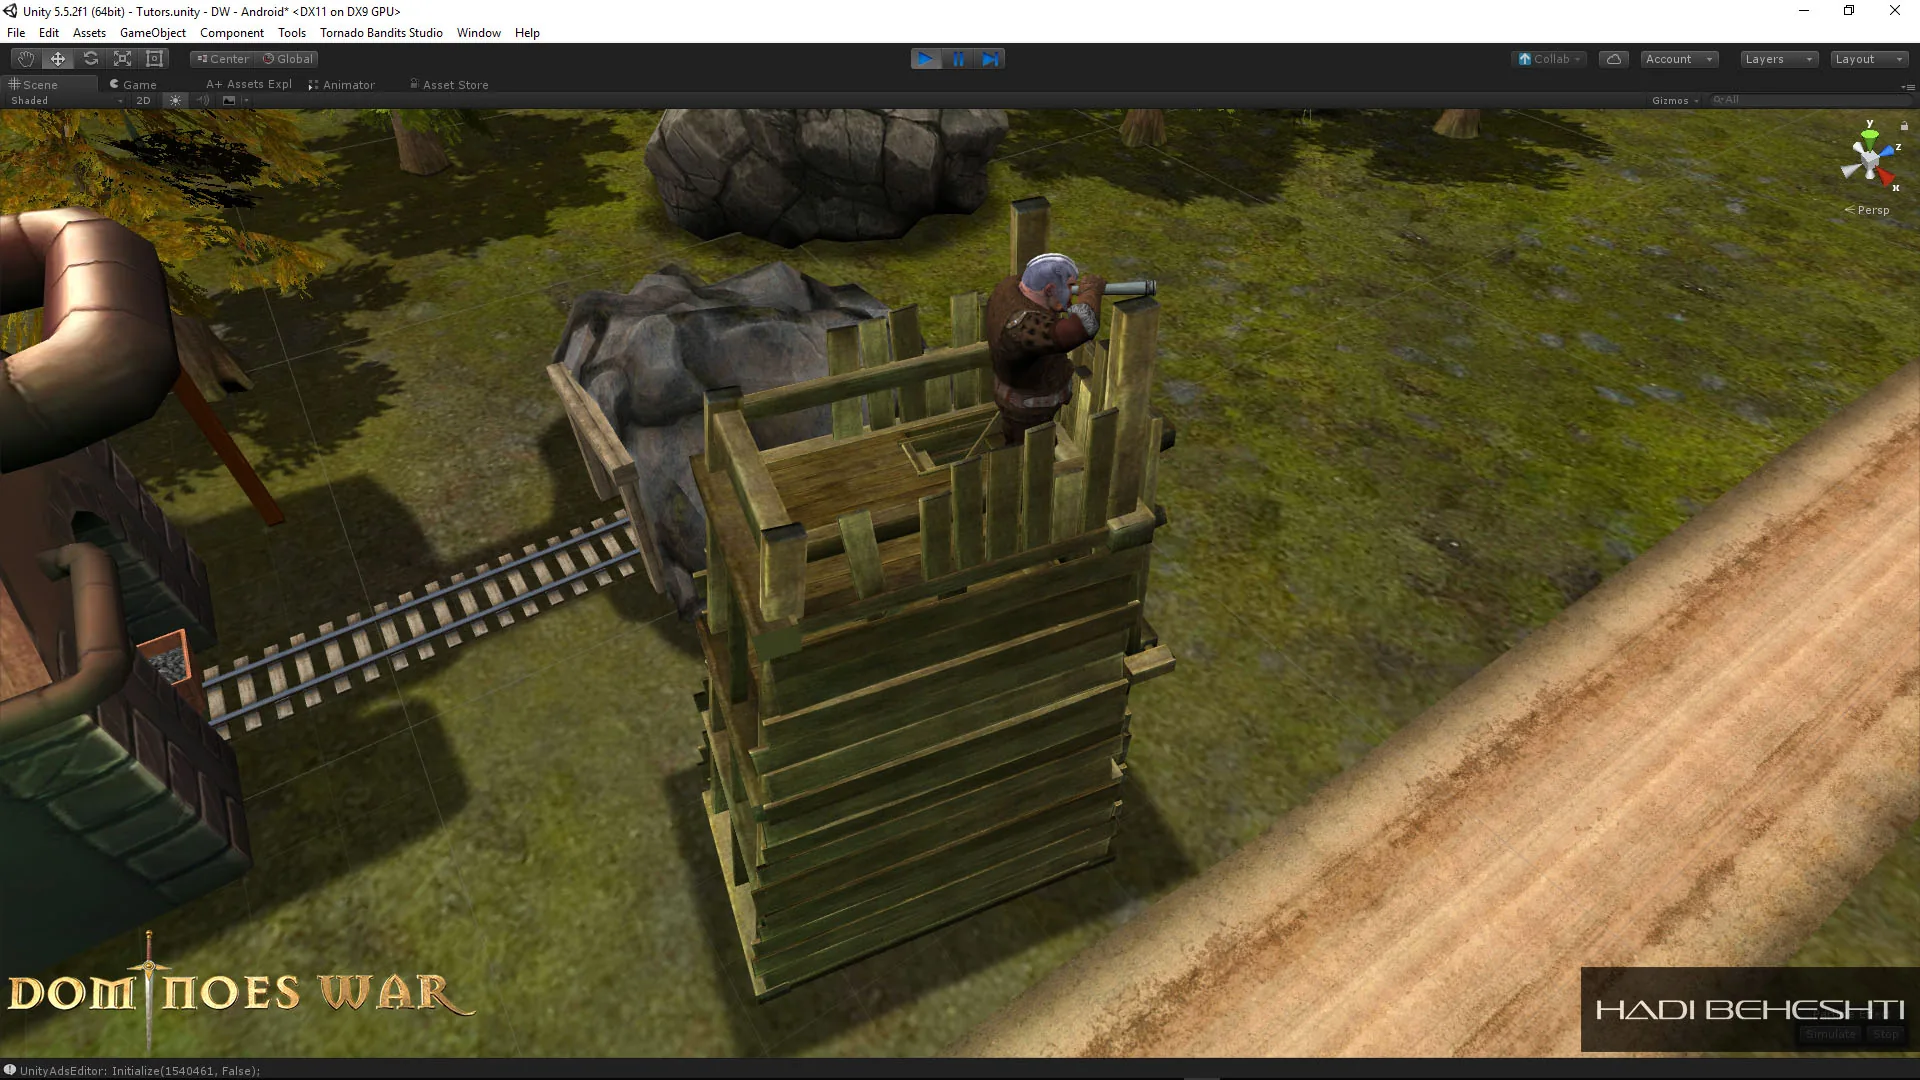Screen dimensions: 1920x1080
Task: Open the Window menu
Action: pyautogui.click(x=479, y=33)
